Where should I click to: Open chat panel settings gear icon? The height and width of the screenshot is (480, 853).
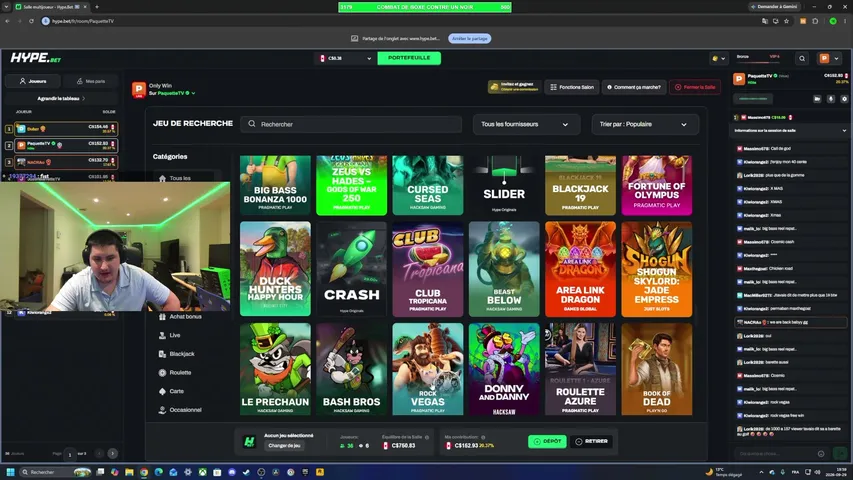844,99
